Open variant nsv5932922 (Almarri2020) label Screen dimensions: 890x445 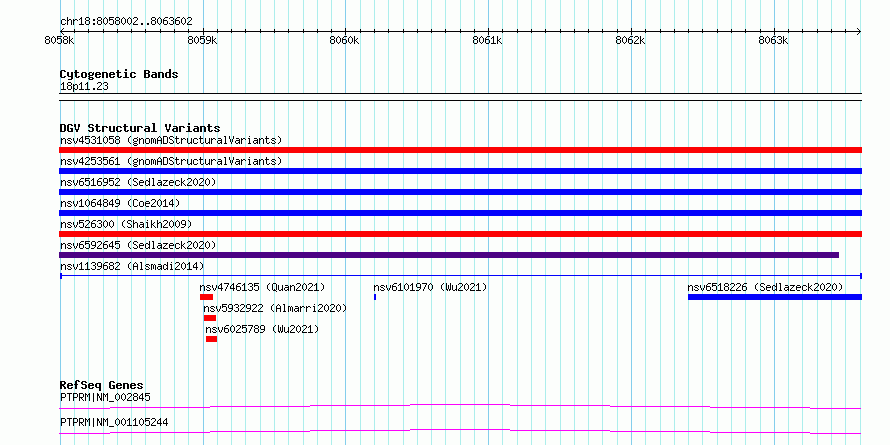275,308
